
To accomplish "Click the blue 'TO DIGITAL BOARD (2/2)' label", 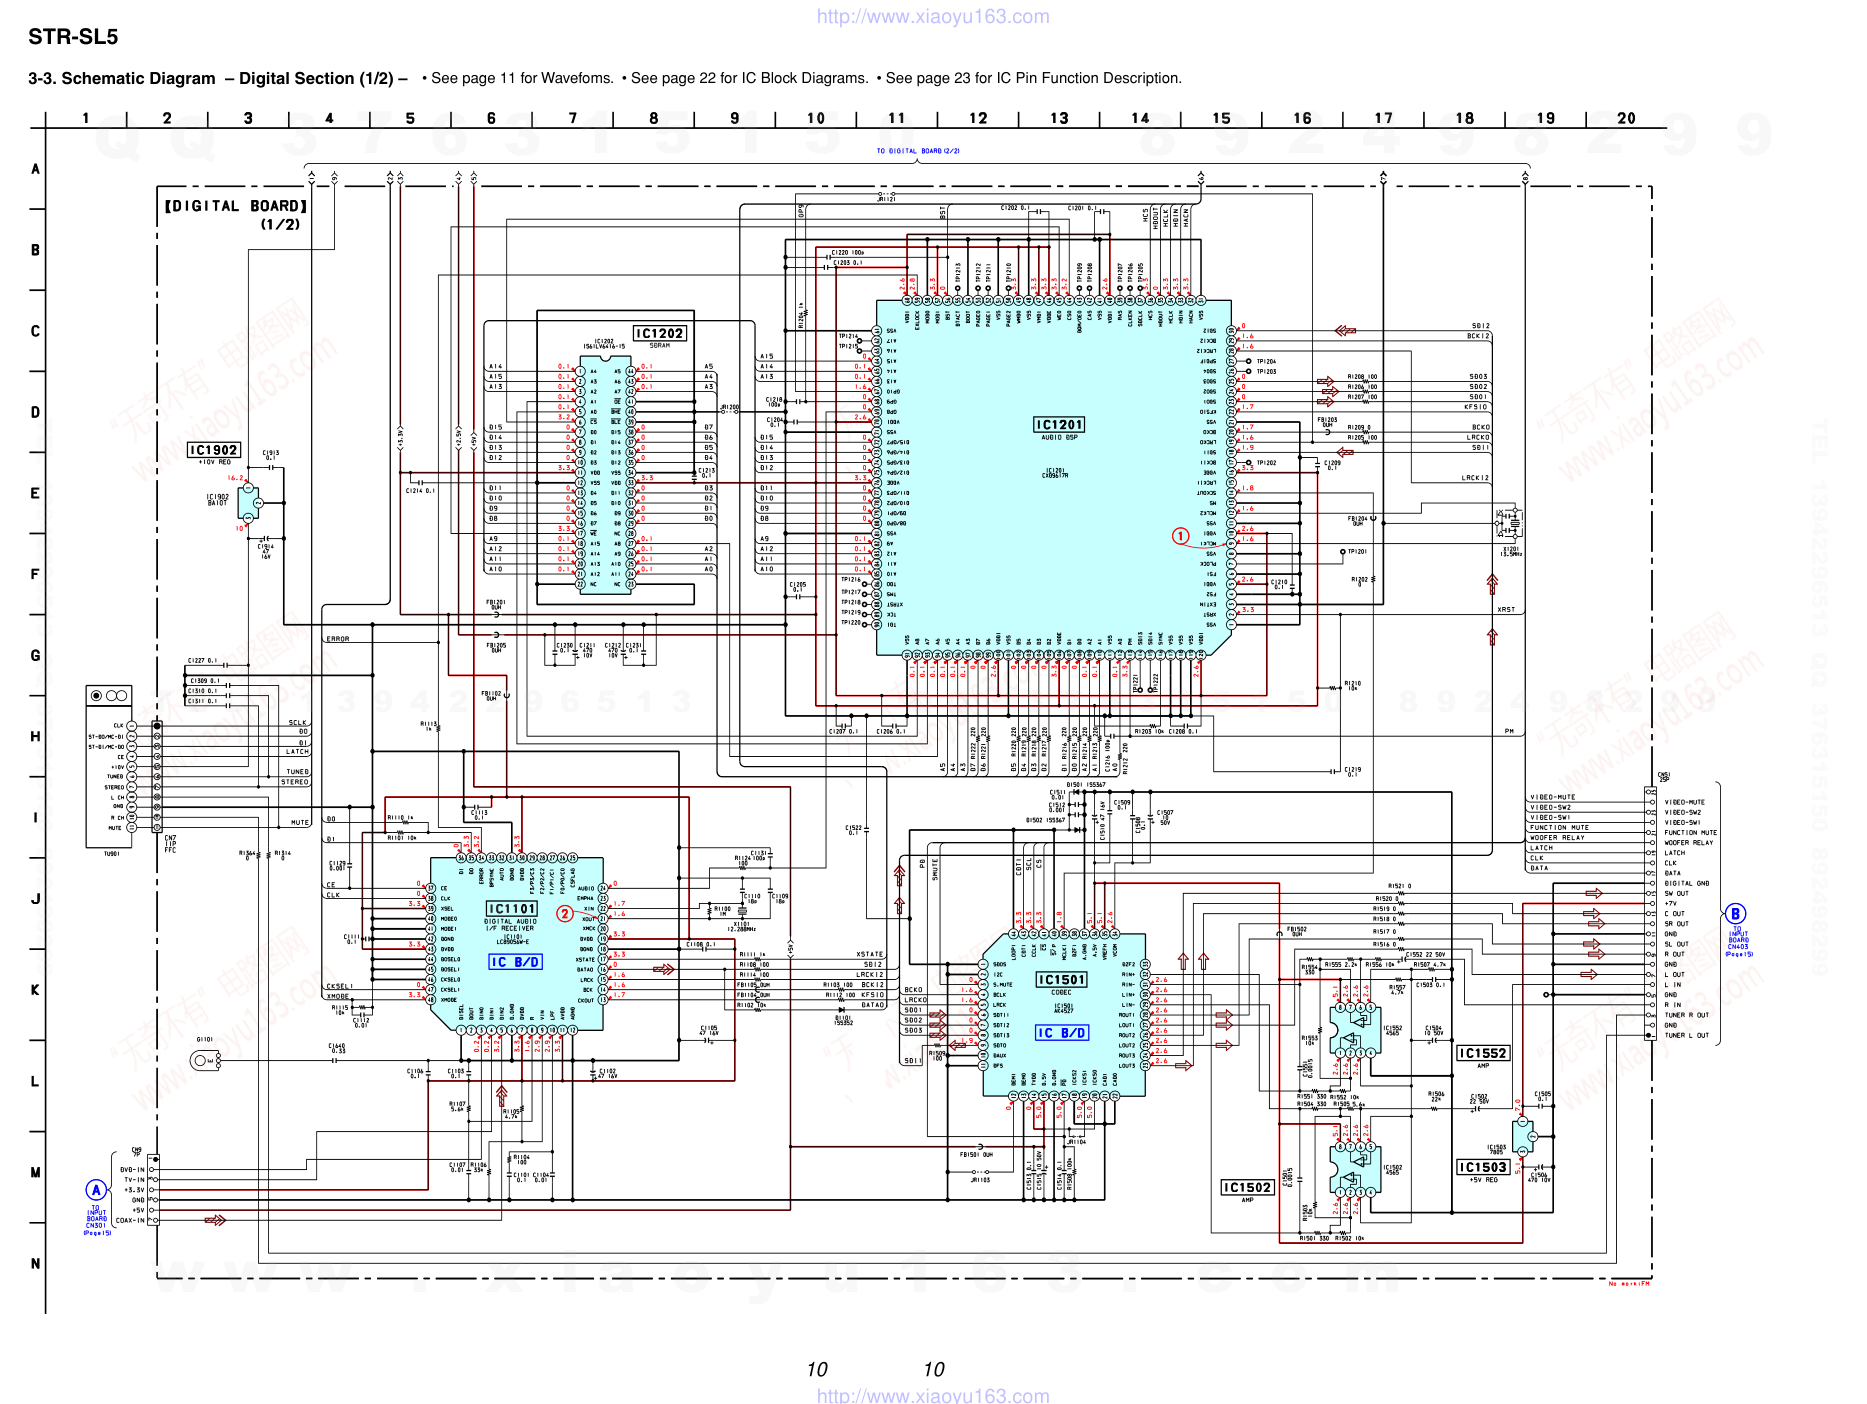I will tap(918, 151).
